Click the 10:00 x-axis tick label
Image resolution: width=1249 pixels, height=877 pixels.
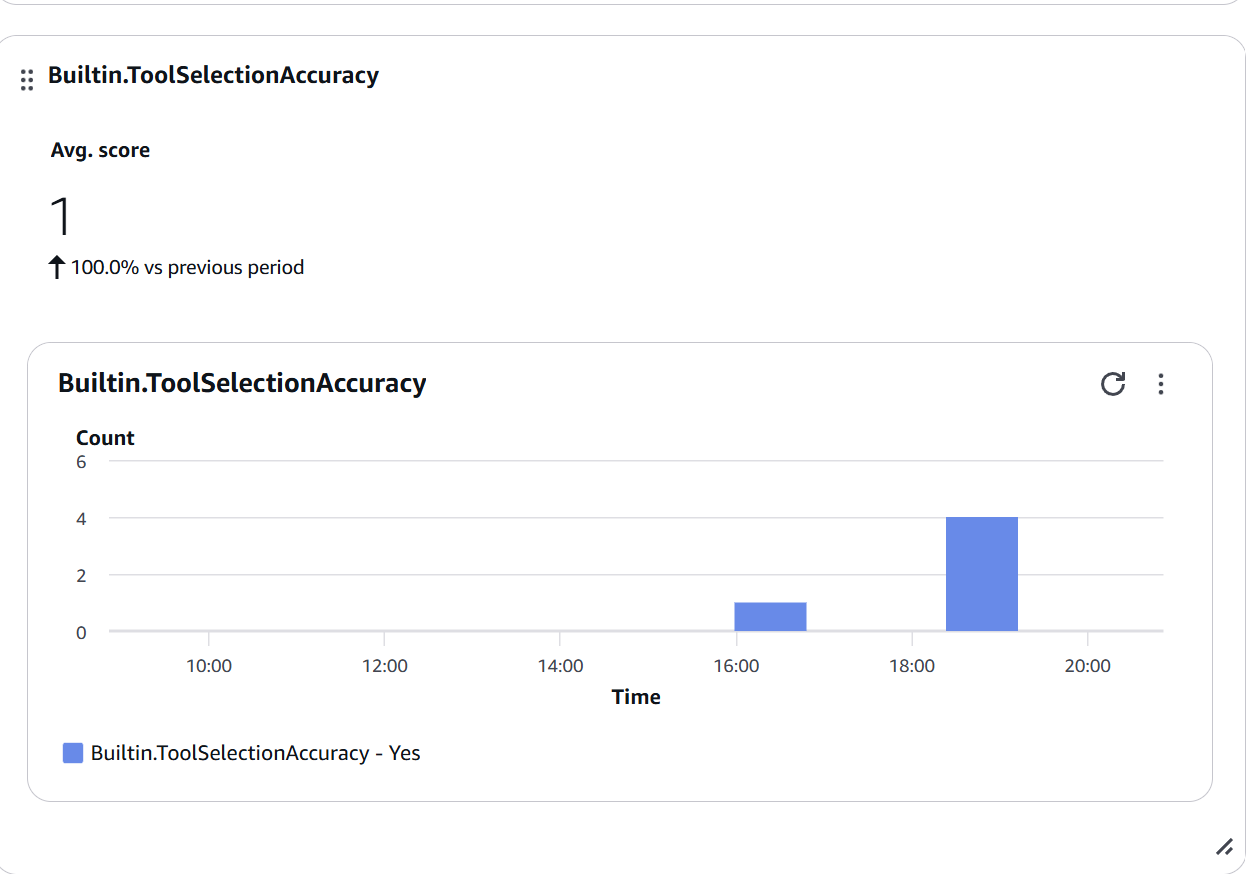(209, 666)
